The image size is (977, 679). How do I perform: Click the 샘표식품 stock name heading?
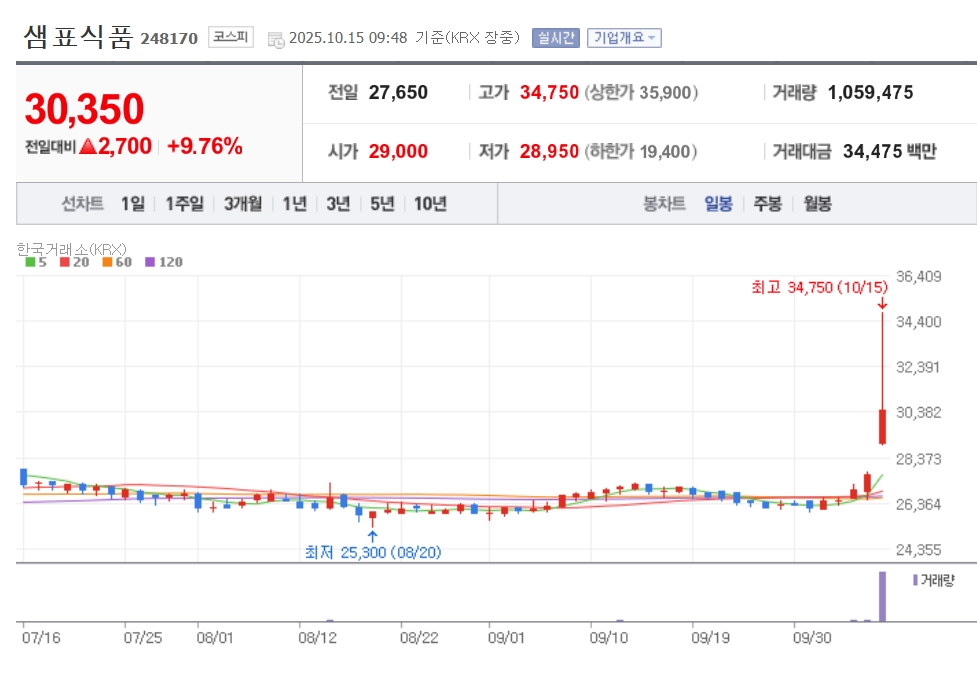[78, 37]
